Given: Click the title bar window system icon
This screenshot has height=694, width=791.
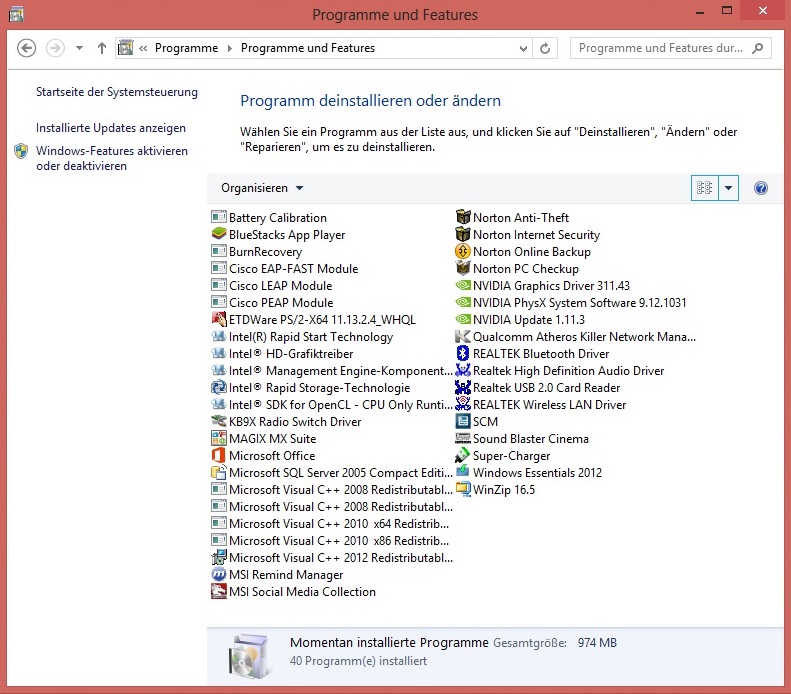Looking at the screenshot, I should tap(16, 14).
